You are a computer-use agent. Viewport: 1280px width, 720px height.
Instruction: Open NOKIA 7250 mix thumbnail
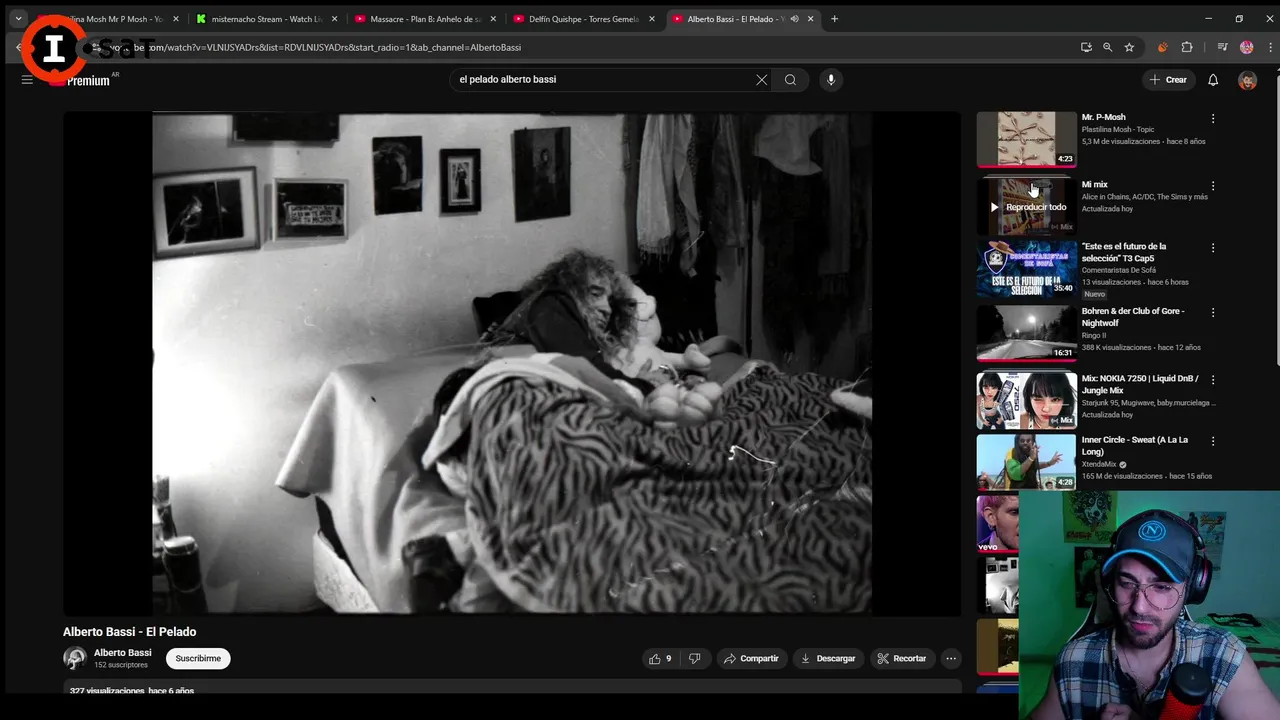pyautogui.click(x=1026, y=400)
